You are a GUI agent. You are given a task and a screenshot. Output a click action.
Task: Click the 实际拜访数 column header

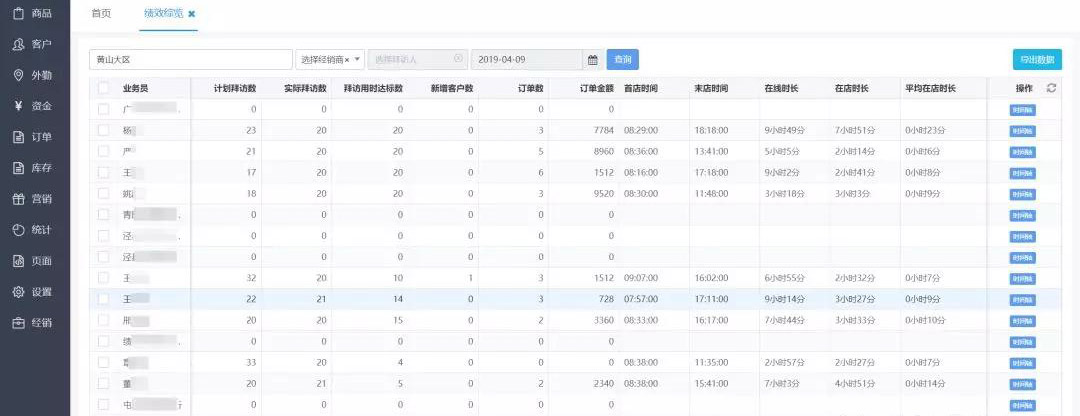pyautogui.click(x=305, y=89)
